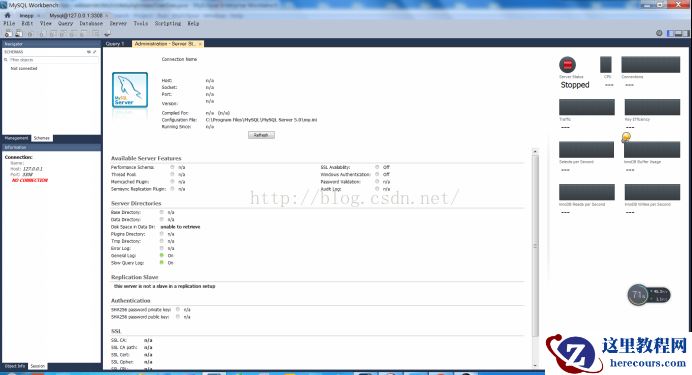Viewport: 692px width, 375px height.
Task: Click the Refresh button
Action: click(261, 135)
